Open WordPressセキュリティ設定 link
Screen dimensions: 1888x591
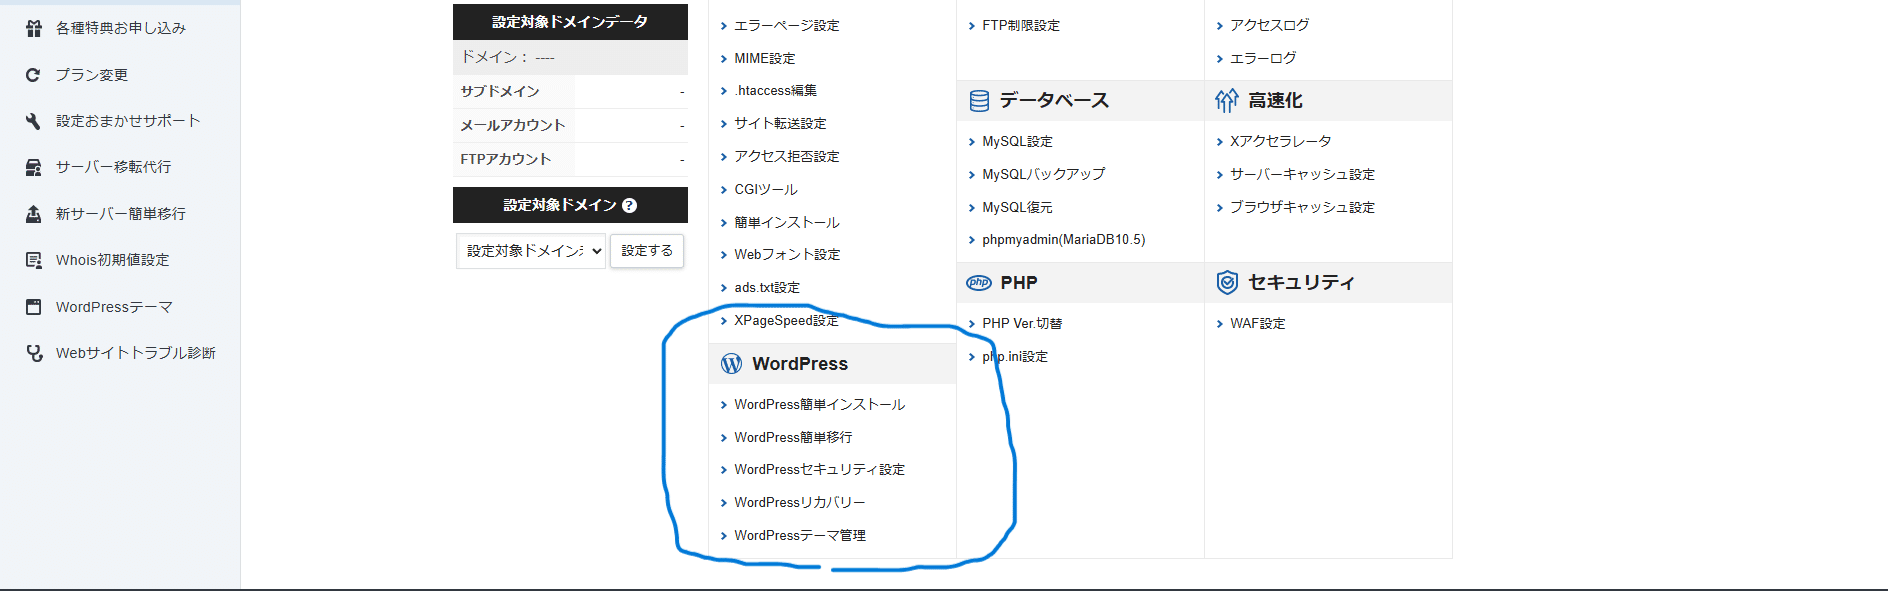click(820, 469)
